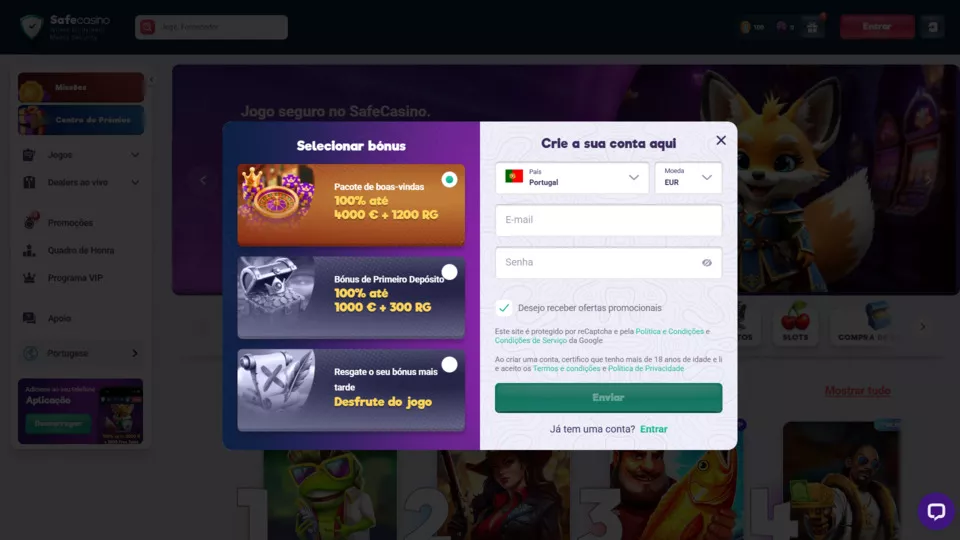Click the login arrow icon beside Entrar
This screenshot has width=960, height=540.
pos(932,27)
